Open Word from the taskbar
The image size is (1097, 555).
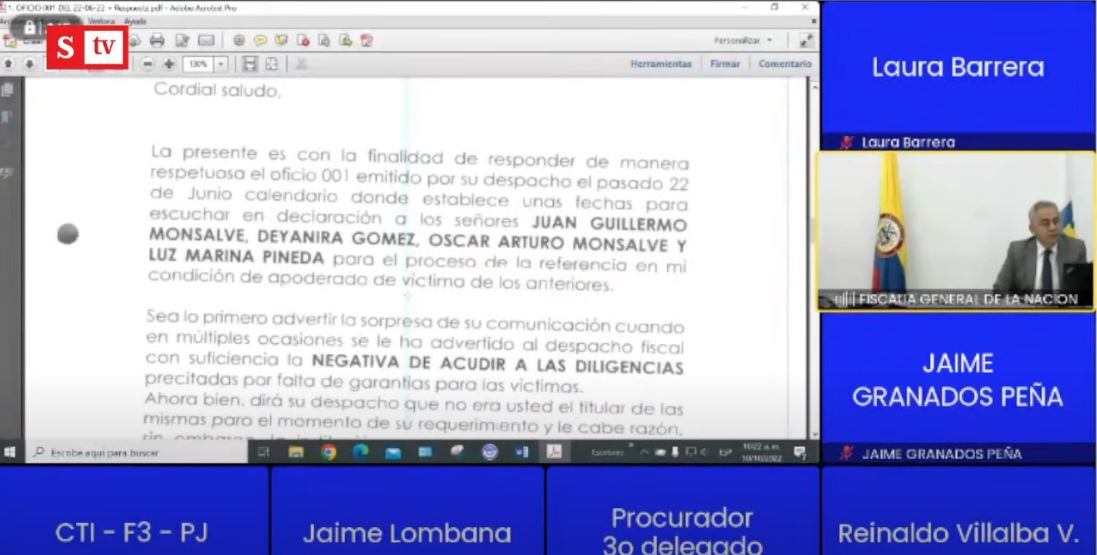(x=522, y=452)
